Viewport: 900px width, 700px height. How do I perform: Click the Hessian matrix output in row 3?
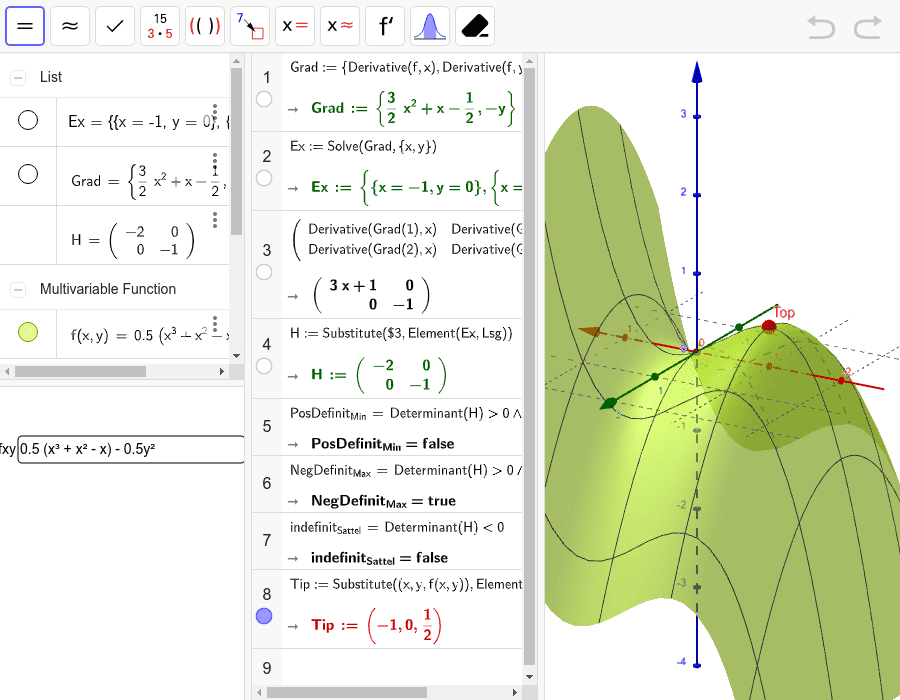pos(372,294)
